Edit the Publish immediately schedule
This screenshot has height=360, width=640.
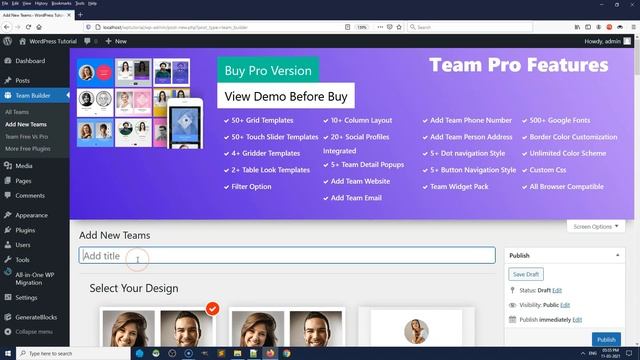pos(577,320)
